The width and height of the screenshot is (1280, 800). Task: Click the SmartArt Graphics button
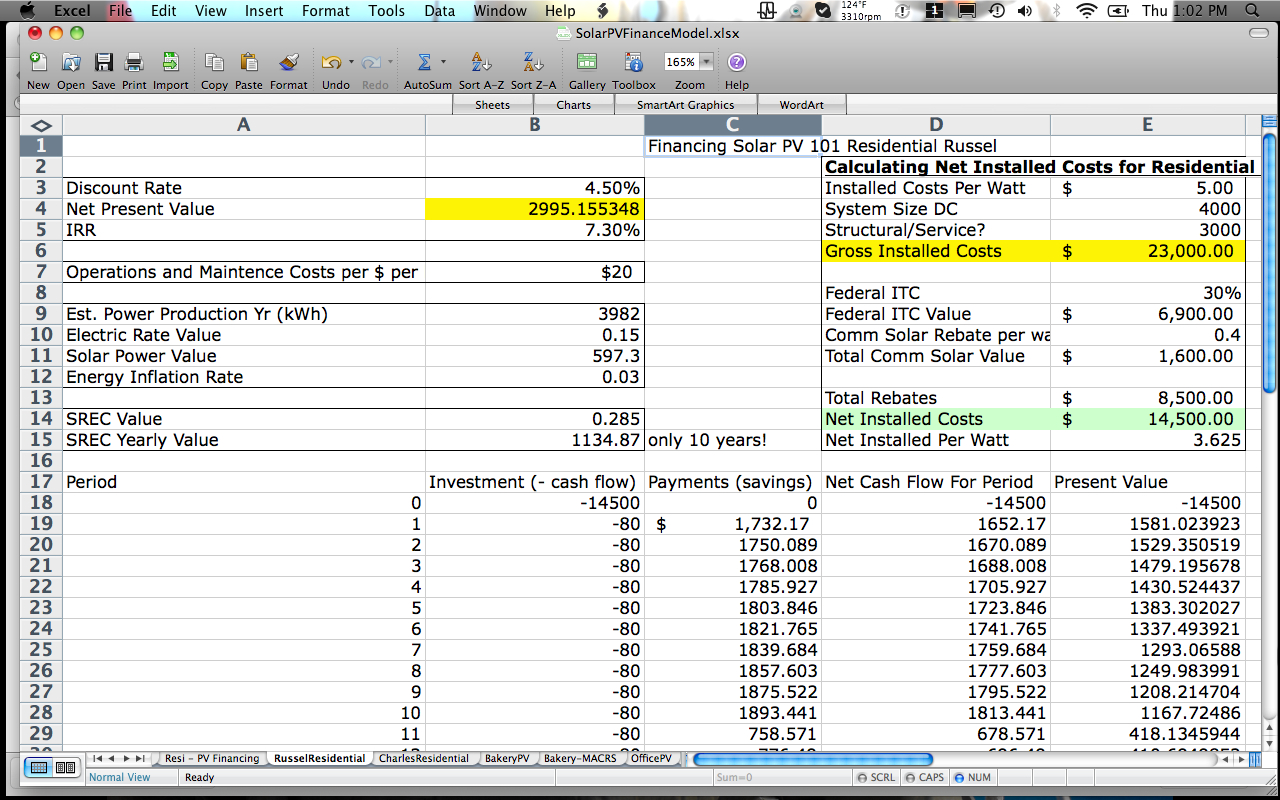(685, 105)
